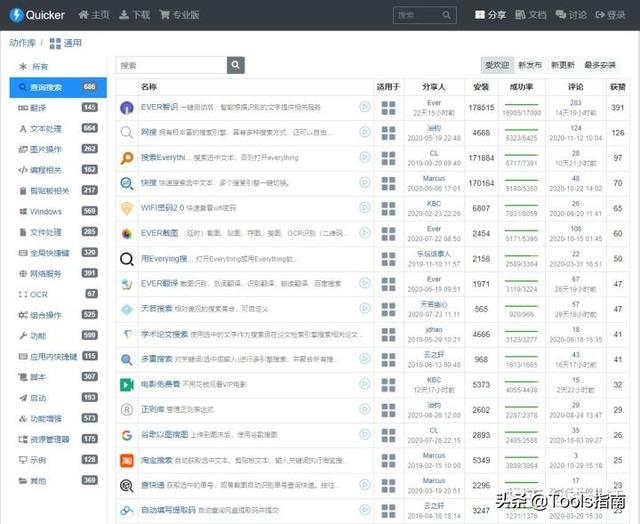This screenshot has width=640, height=524.
Task: Click sharer KBC in WIFI密码2.0 row
Action: point(434,204)
